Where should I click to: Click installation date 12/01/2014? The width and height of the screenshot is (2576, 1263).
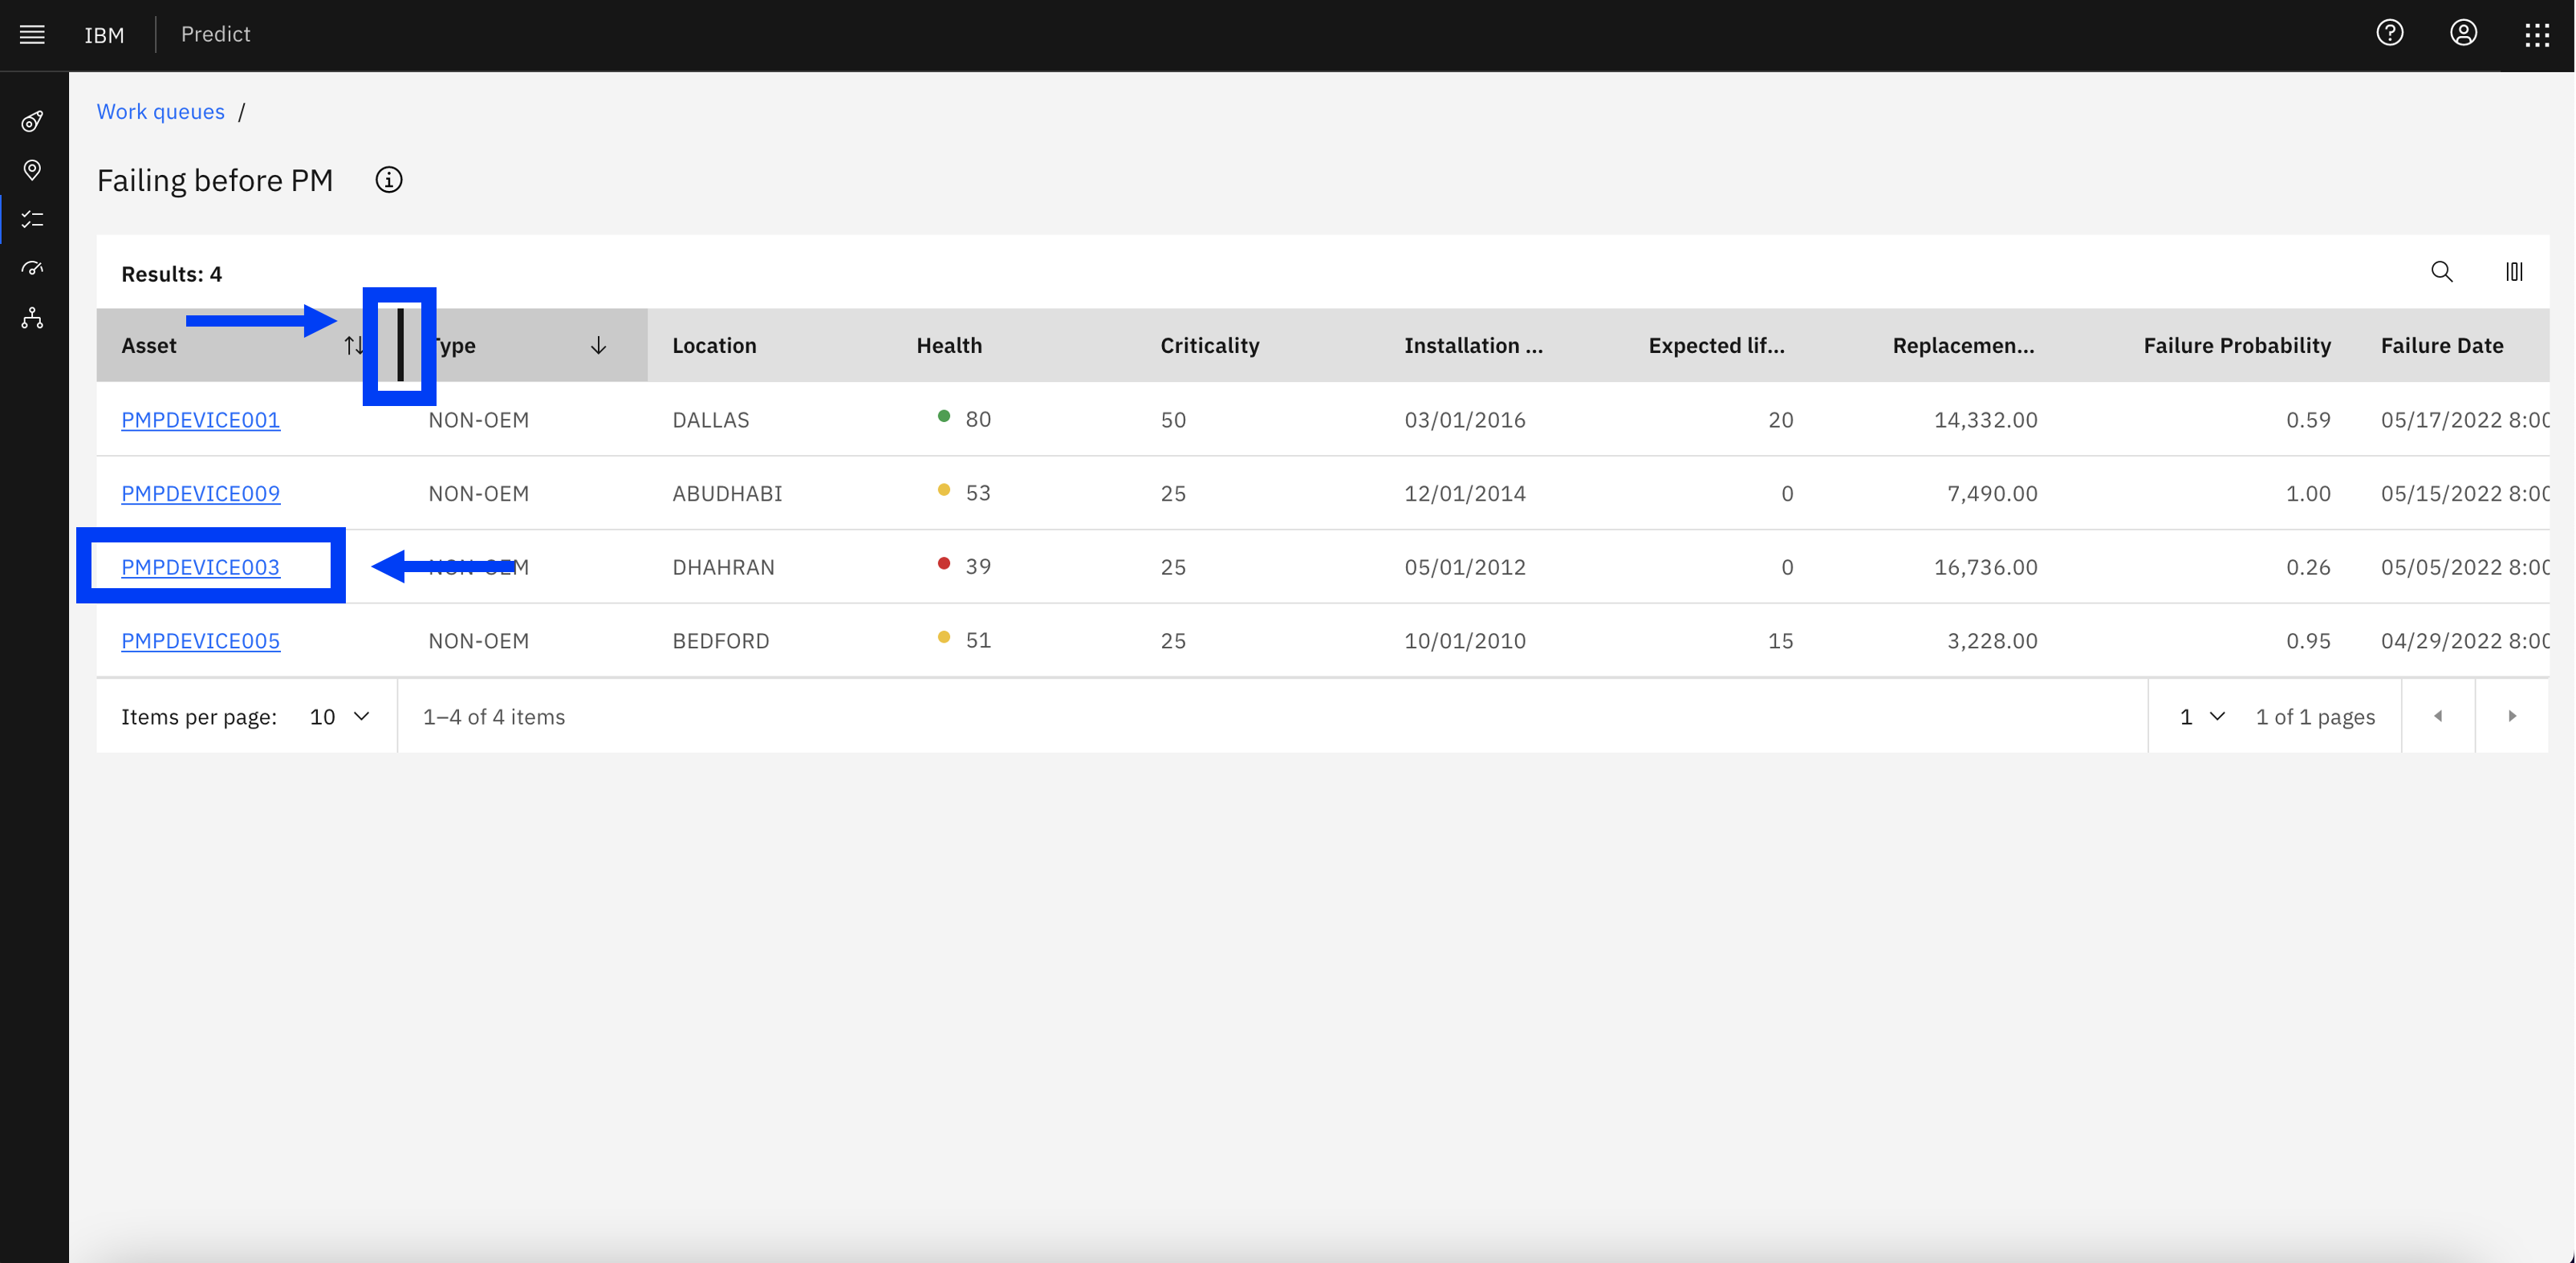[1465, 494]
